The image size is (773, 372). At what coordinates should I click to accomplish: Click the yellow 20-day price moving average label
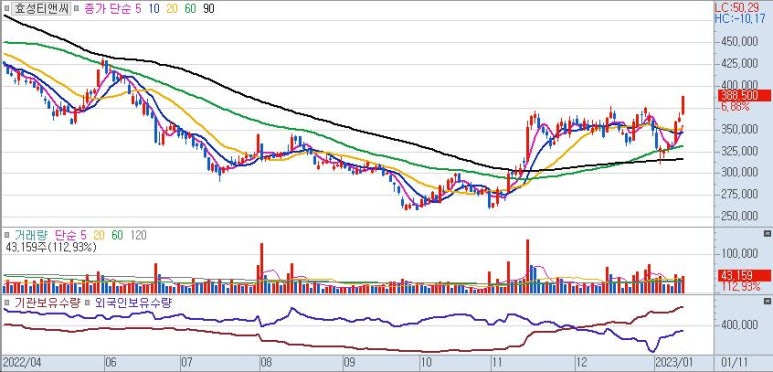tap(172, 8)
